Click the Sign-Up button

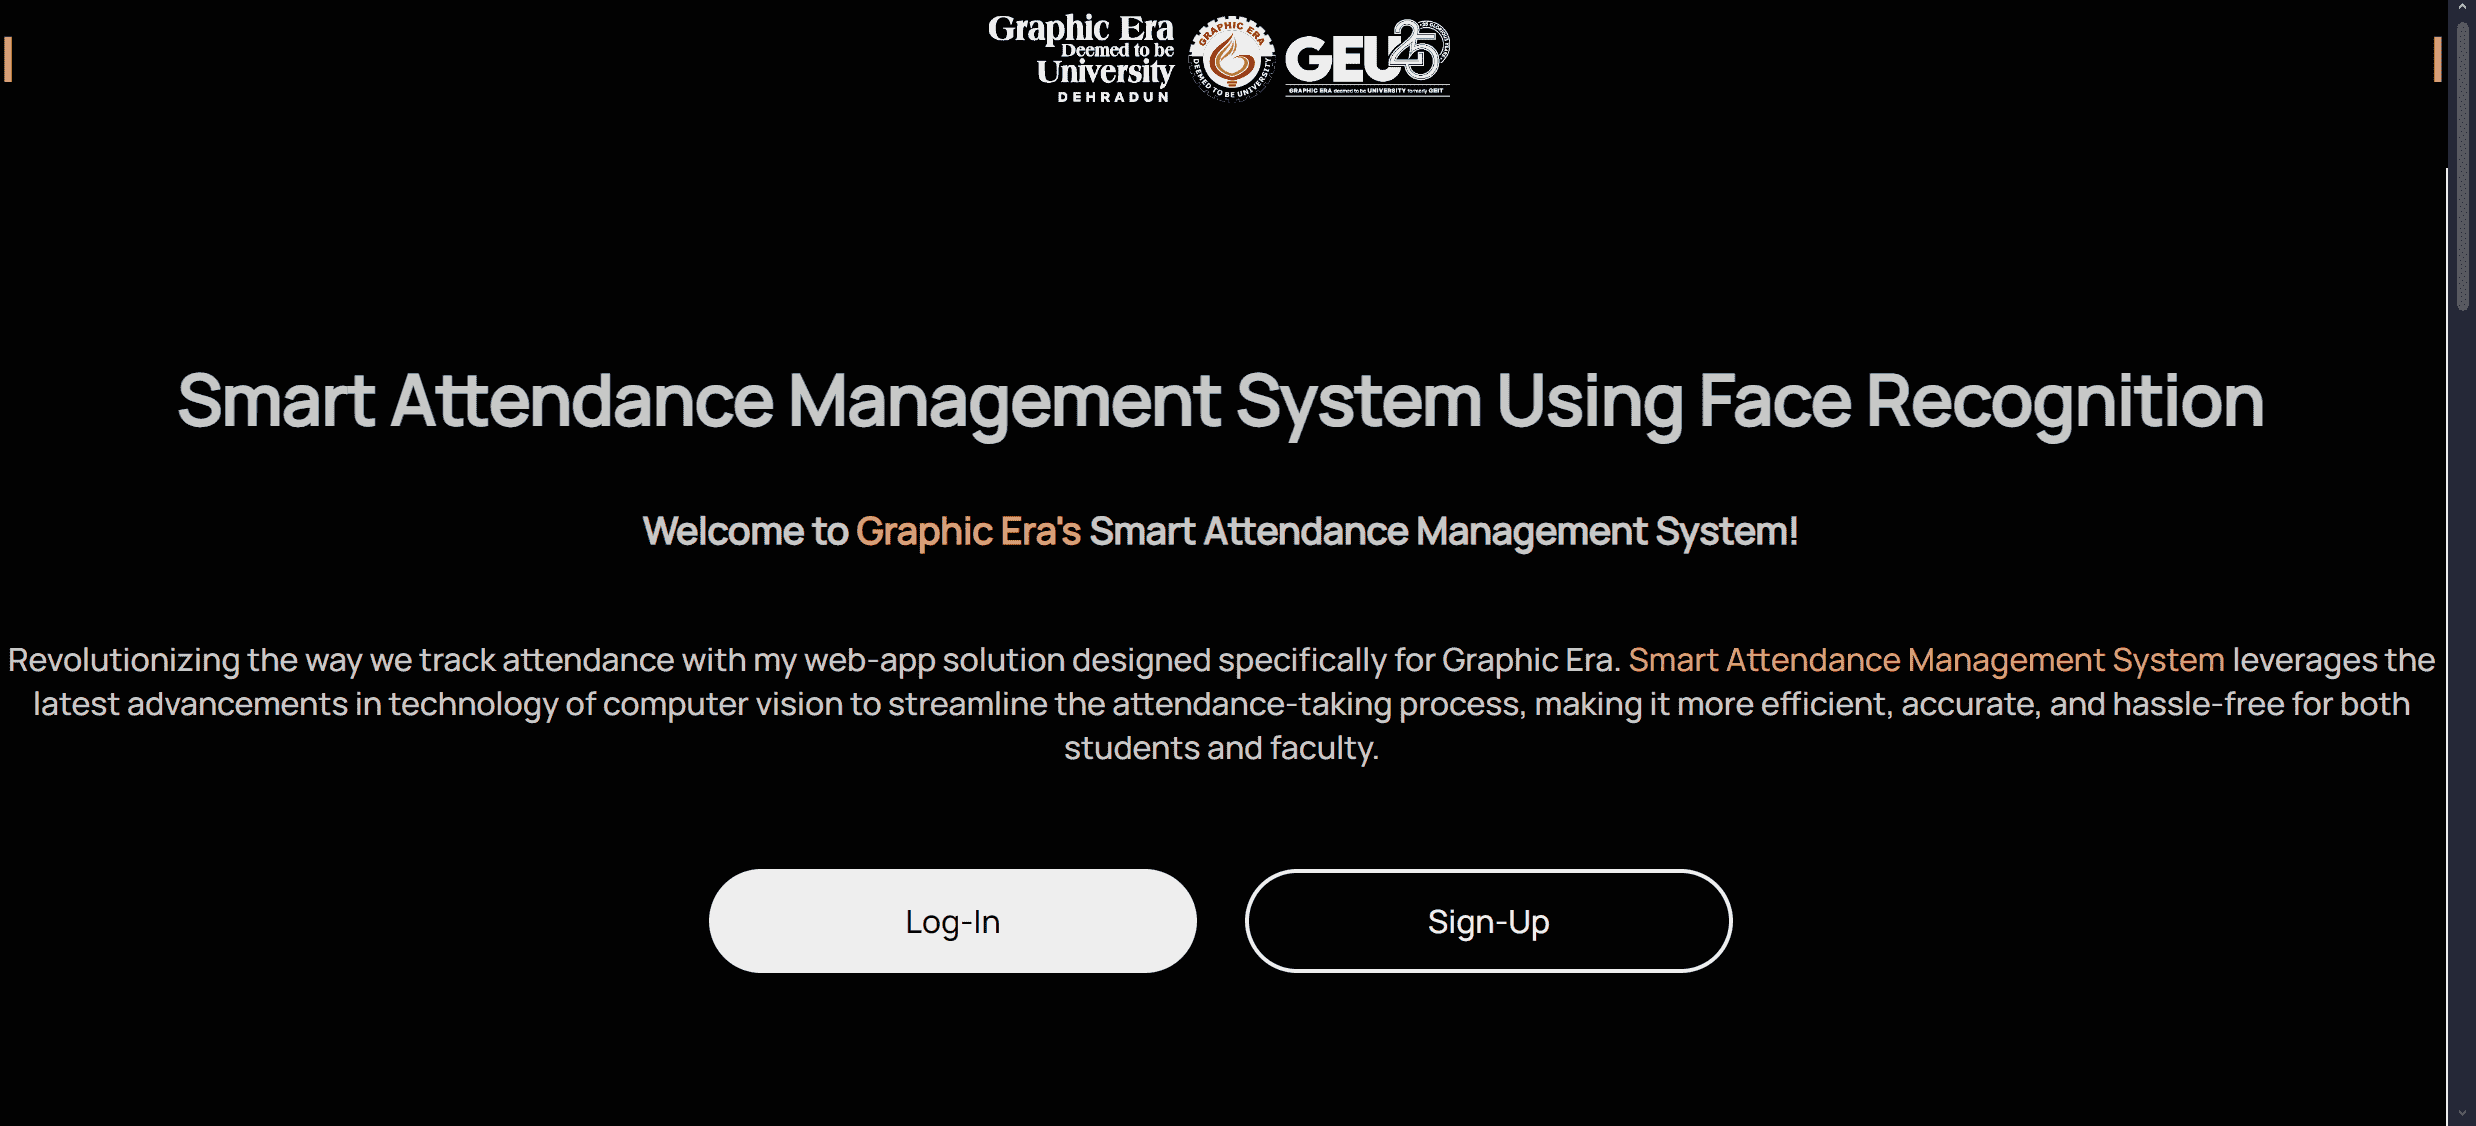pos(1489,921)
